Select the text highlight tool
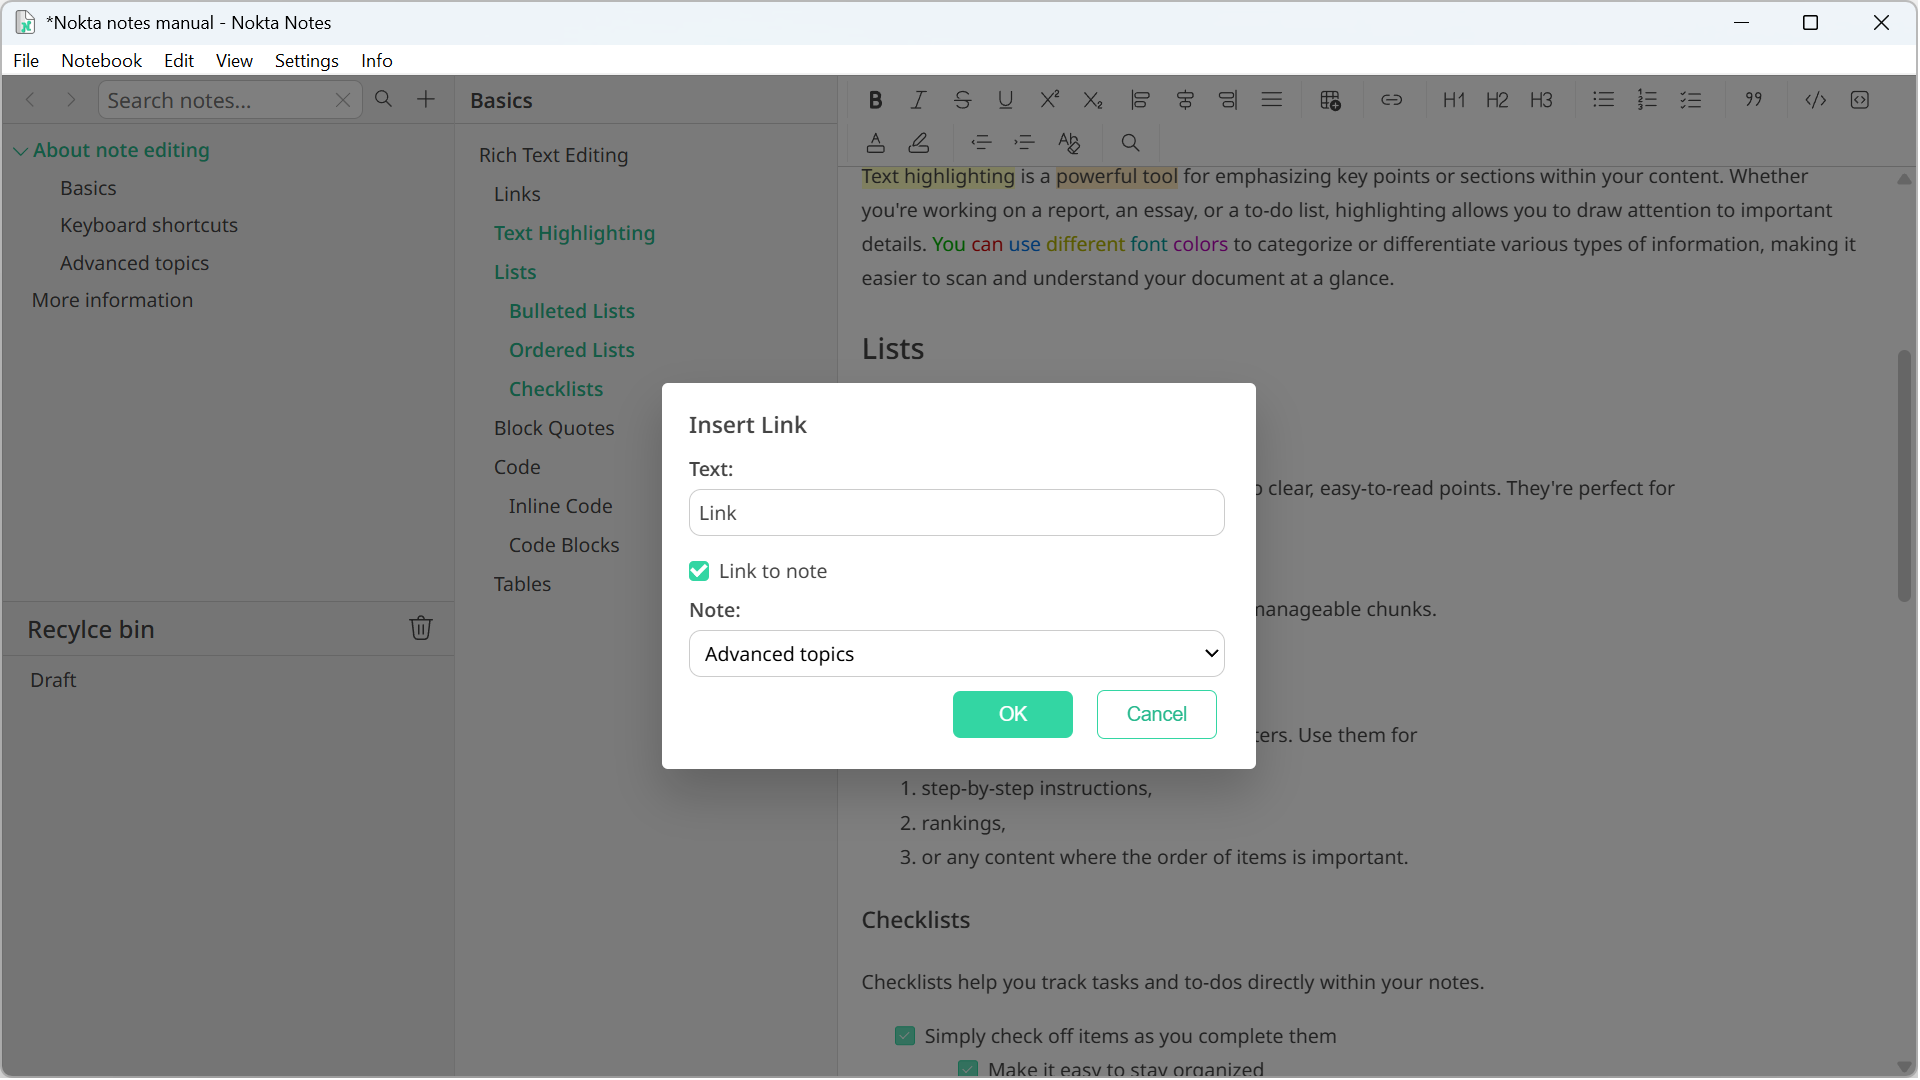The image size is (1920, 1080). click(919, 142)
